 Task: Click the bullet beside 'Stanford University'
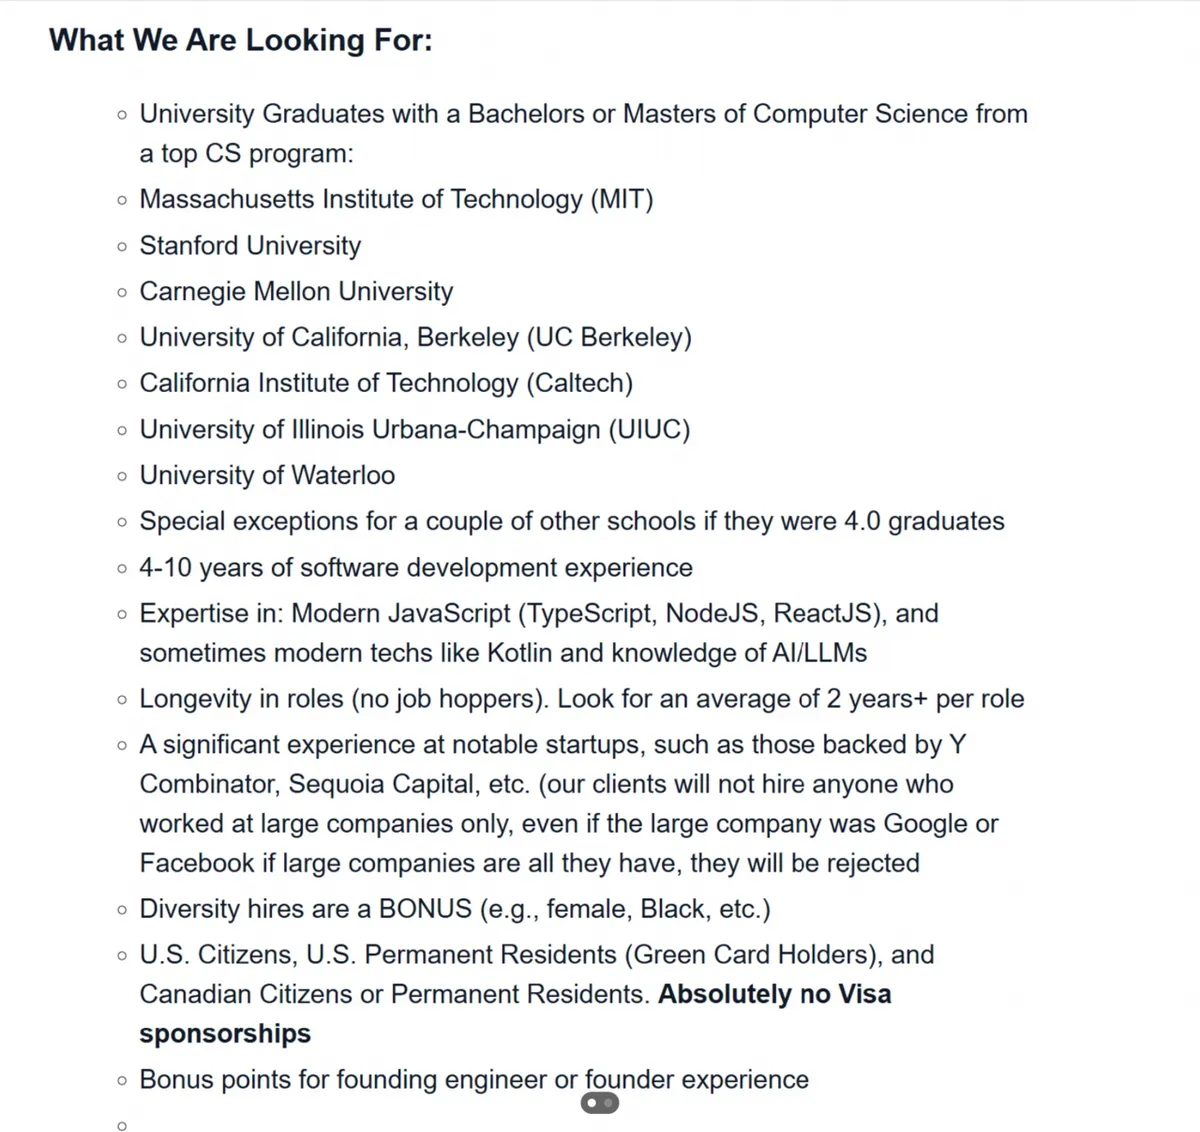[122, 246]
